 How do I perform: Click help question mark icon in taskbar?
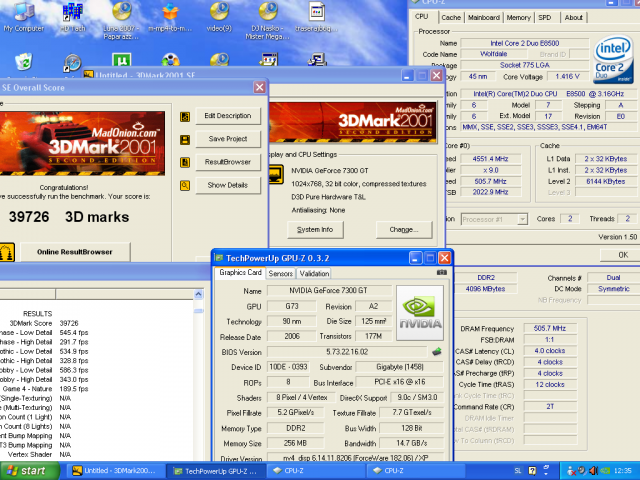(x=532, y=471)
